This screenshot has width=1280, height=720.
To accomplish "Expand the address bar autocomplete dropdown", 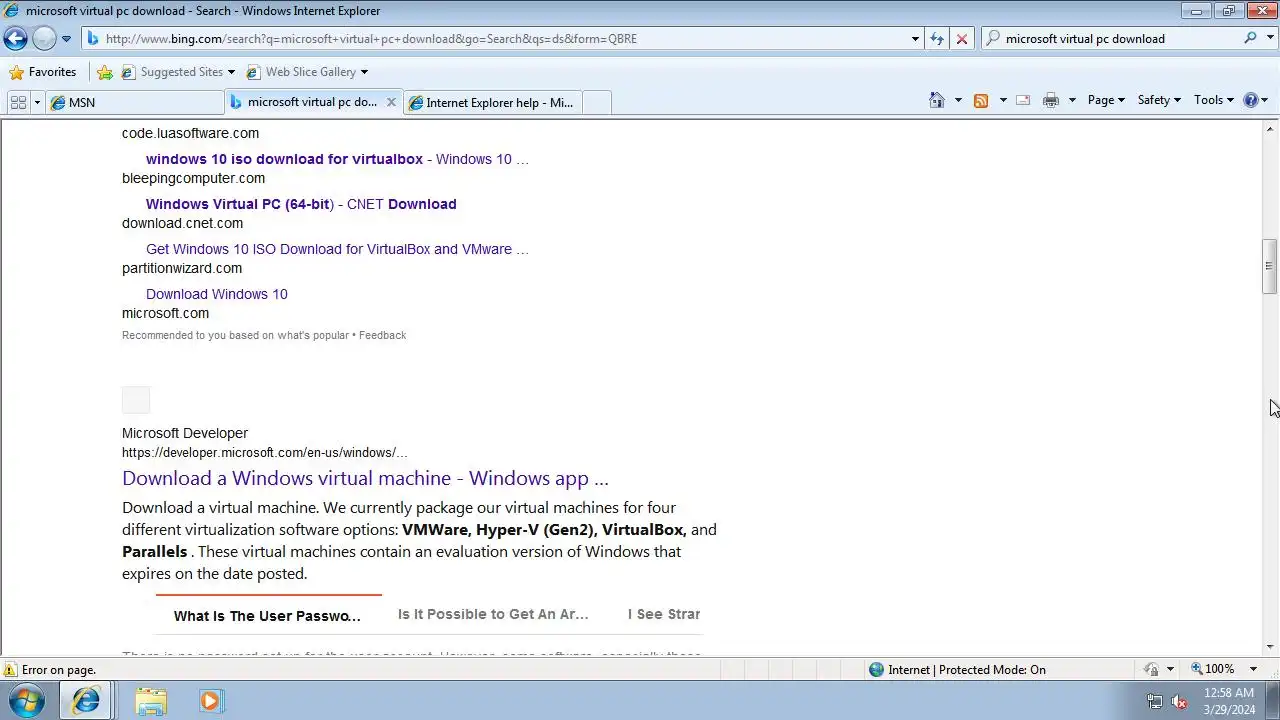I will point(915,39).
